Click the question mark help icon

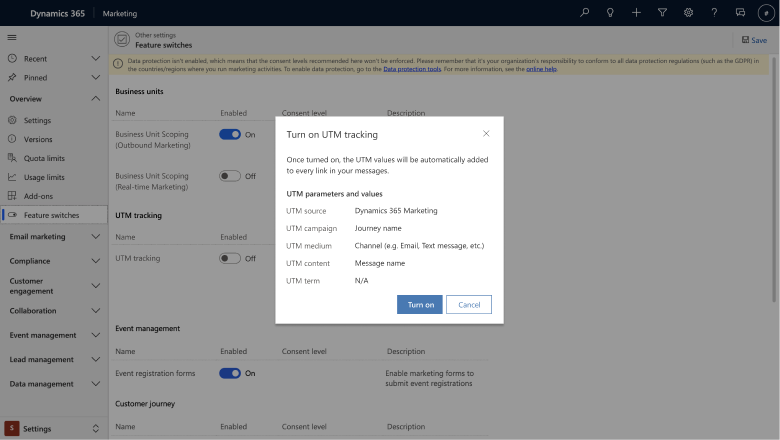[714, 13]
